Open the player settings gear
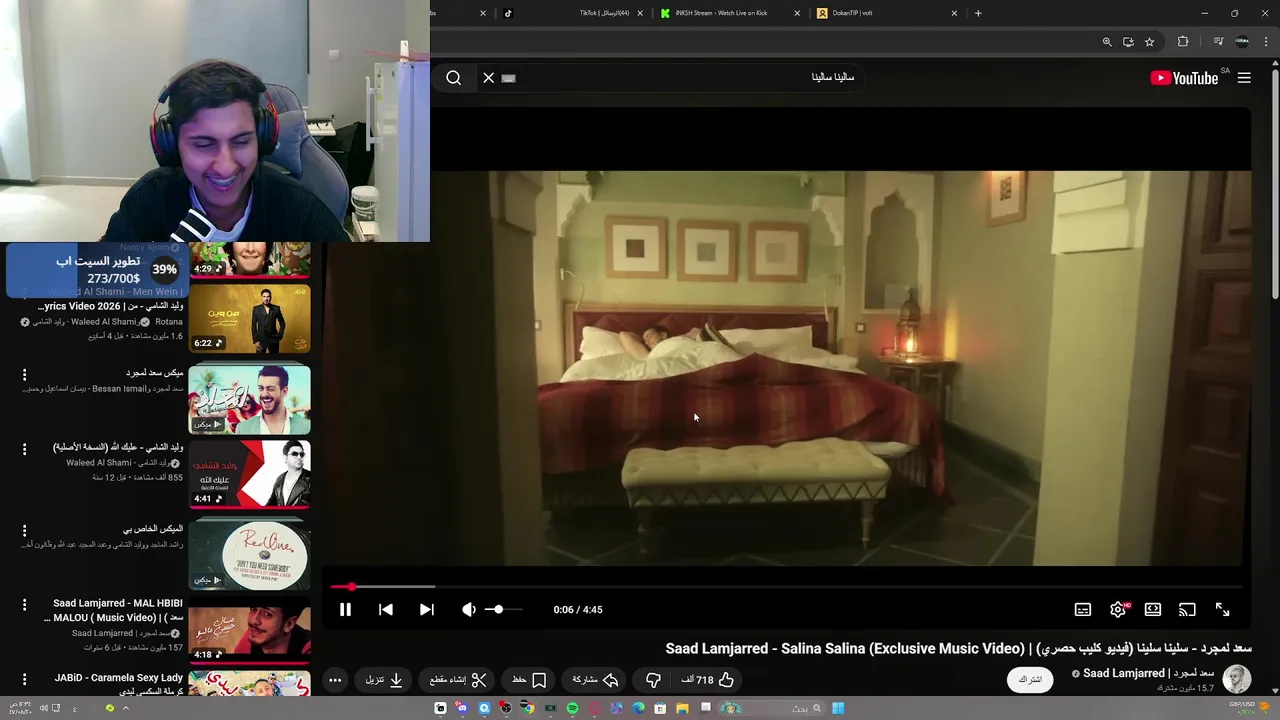This screenshot has width=1280, height=720. tap(1118, 609)
